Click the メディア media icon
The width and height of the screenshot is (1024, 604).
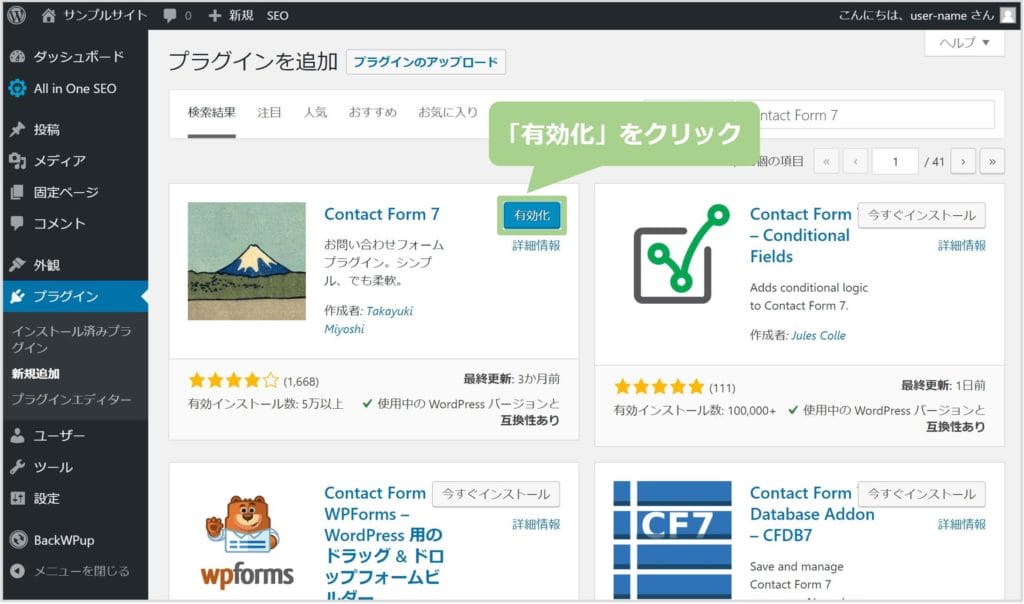click(x=18, y=161)
